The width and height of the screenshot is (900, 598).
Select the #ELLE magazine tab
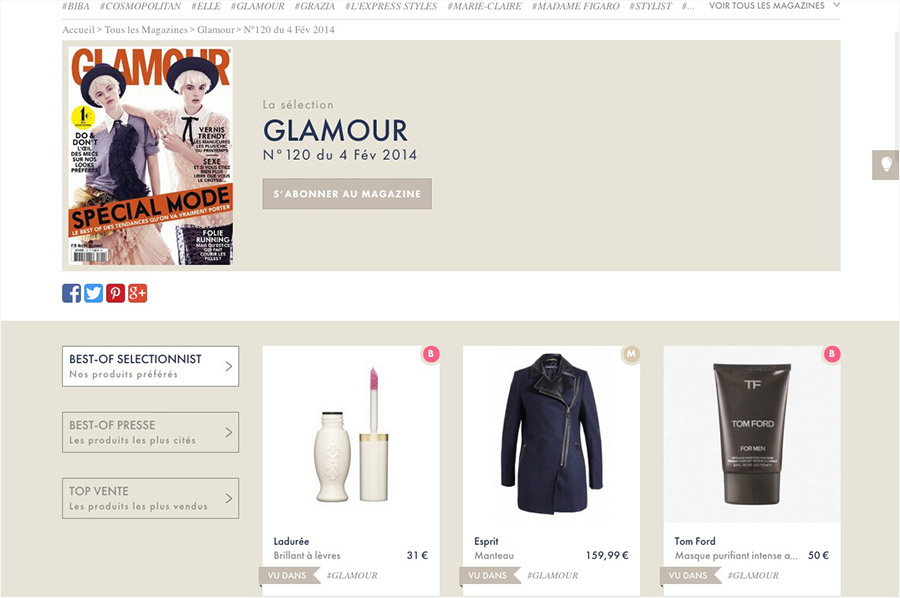pyautogui.click(x=205, y=6)
